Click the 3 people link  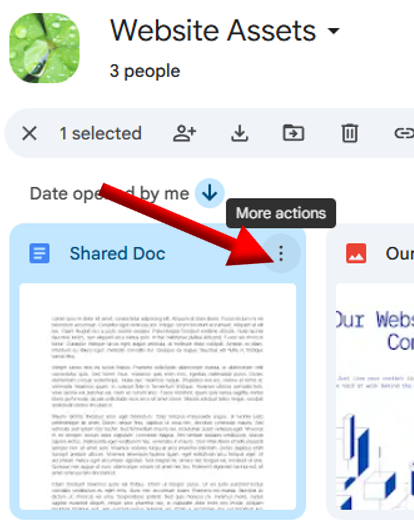pos(145,71)
